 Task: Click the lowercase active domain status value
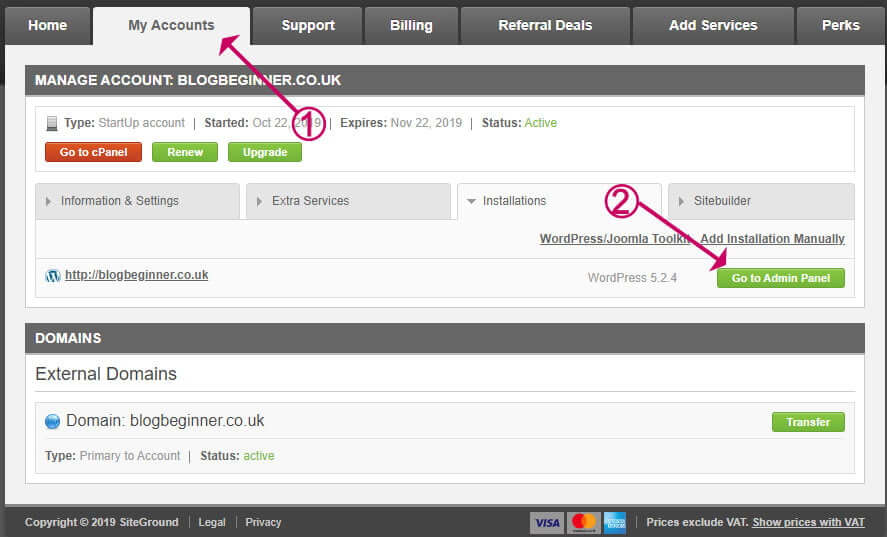pyautogui.click(x=259, y=456)
